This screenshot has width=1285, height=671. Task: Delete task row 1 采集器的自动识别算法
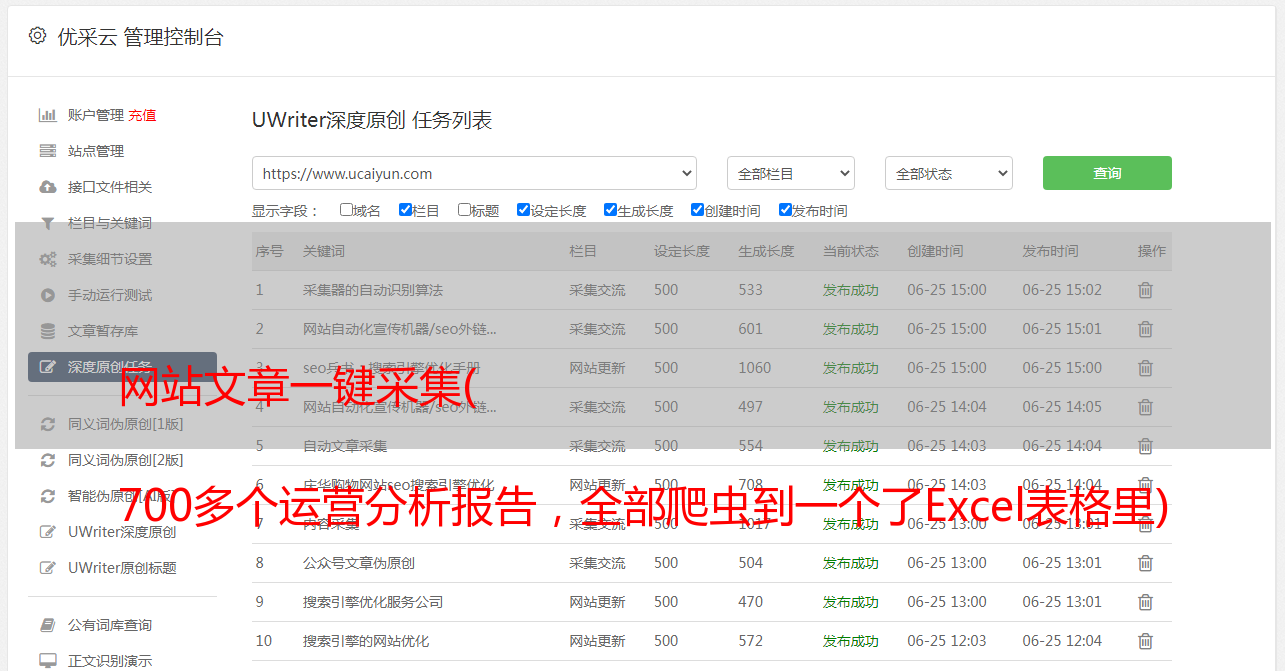[1145, 290]
